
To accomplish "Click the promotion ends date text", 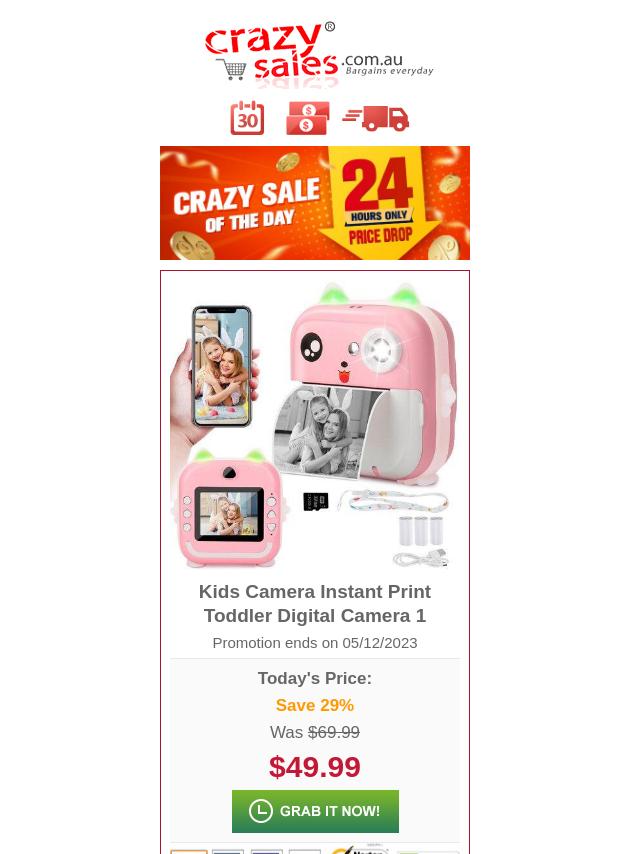I will click(315, 643).
